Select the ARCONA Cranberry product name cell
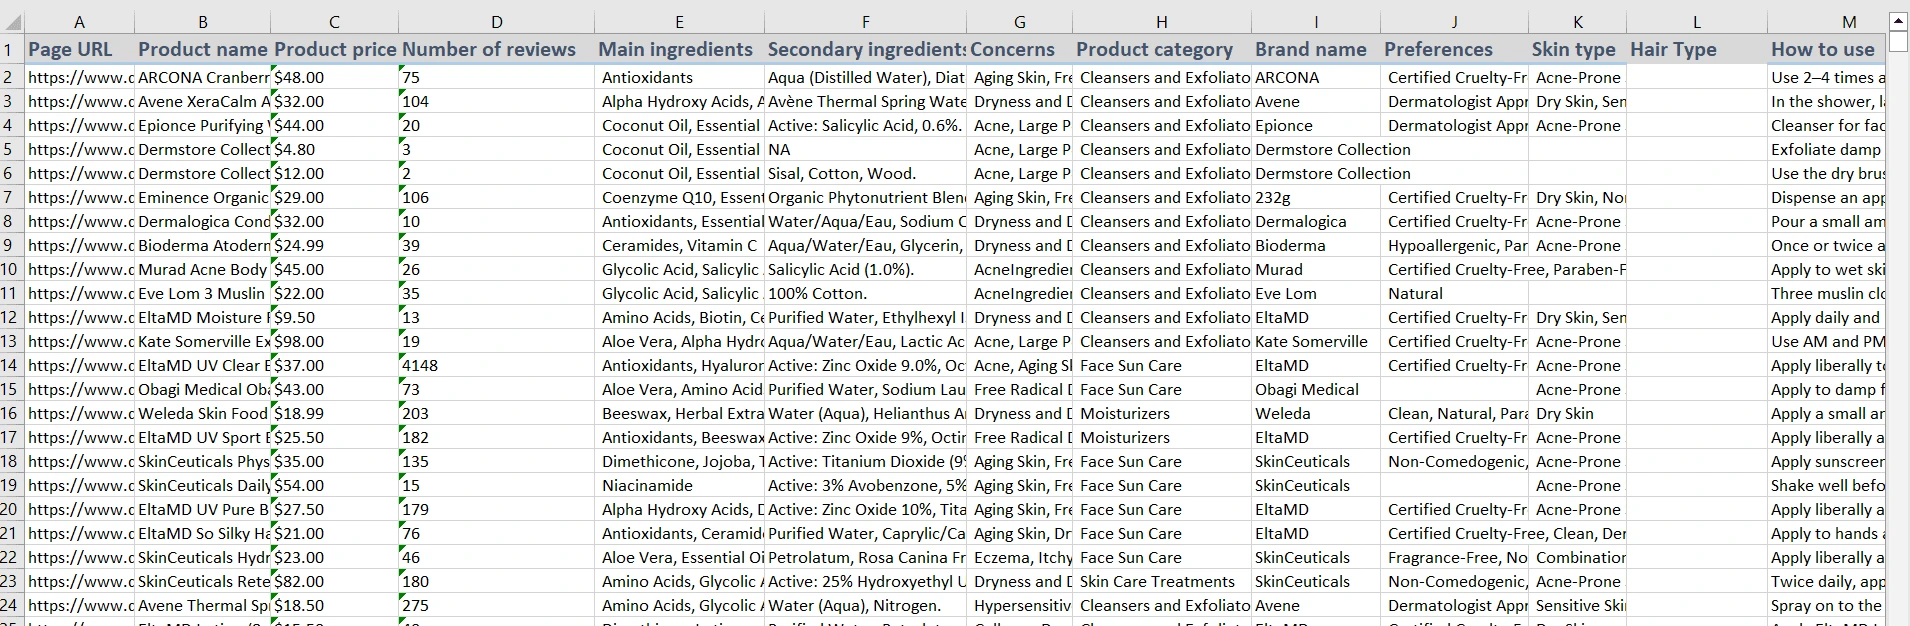This screenshot has width=1910, height=626. coord(202,77)
